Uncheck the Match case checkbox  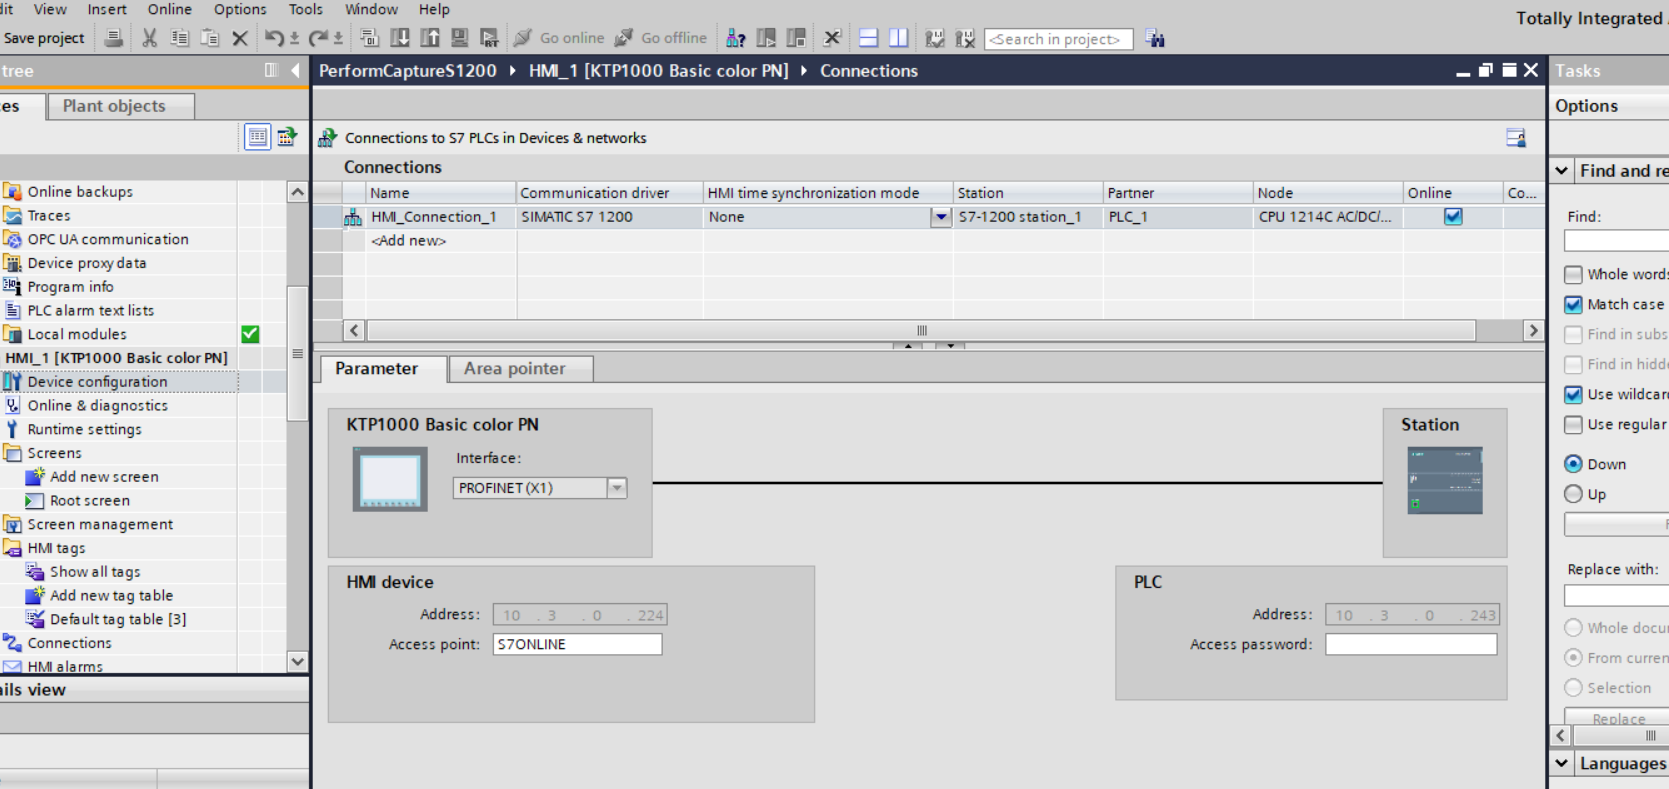[1574, 304]
